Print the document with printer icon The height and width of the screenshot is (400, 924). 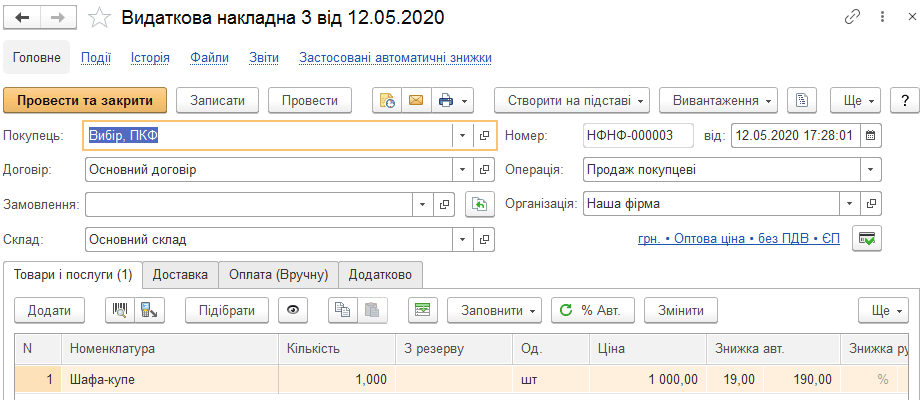tap(446, 101)
